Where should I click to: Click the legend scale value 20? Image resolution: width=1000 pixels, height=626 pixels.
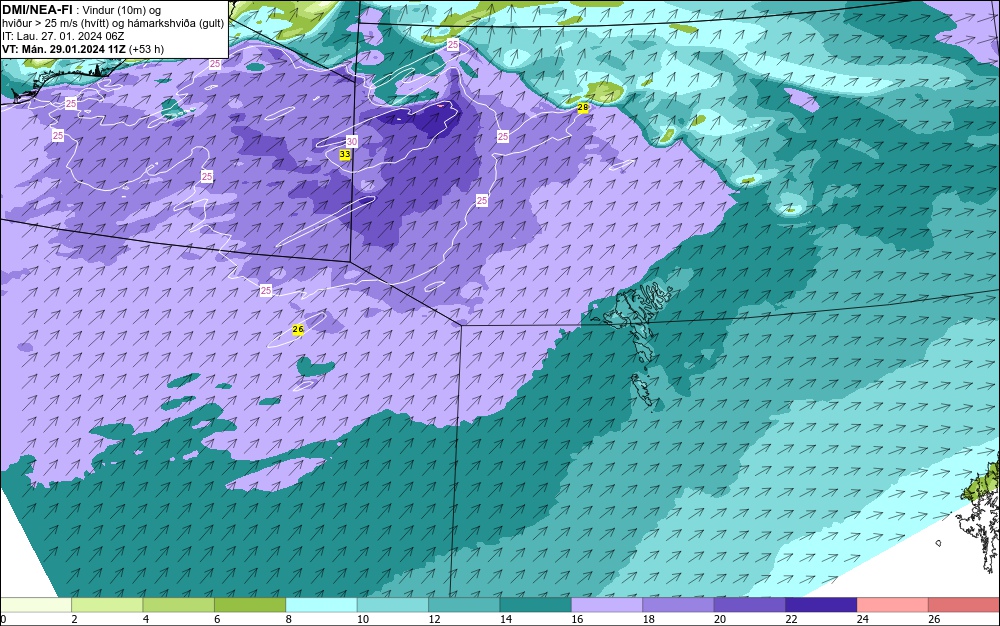(720, 619)
